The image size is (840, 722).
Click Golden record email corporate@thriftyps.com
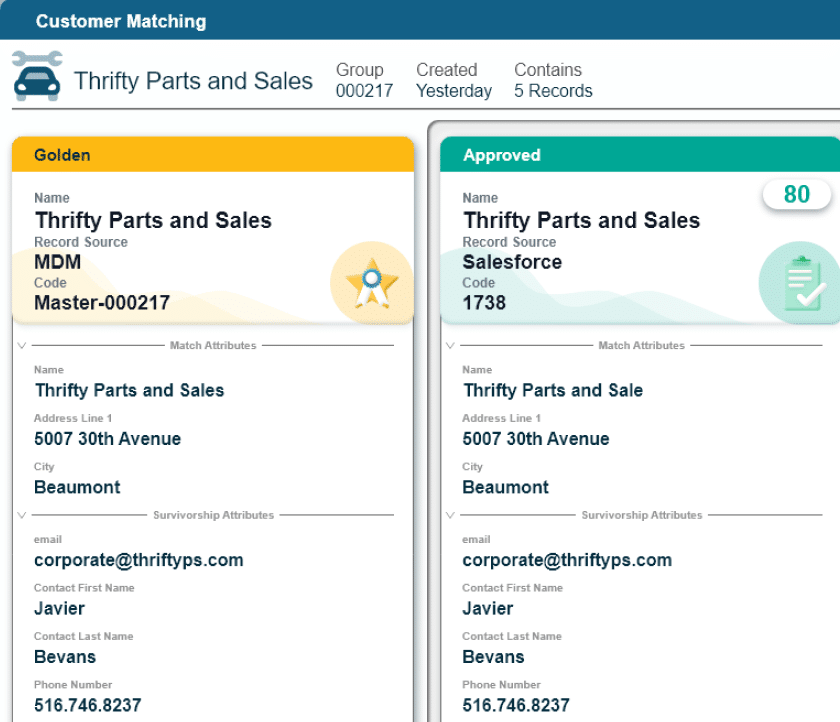(139, 560)
